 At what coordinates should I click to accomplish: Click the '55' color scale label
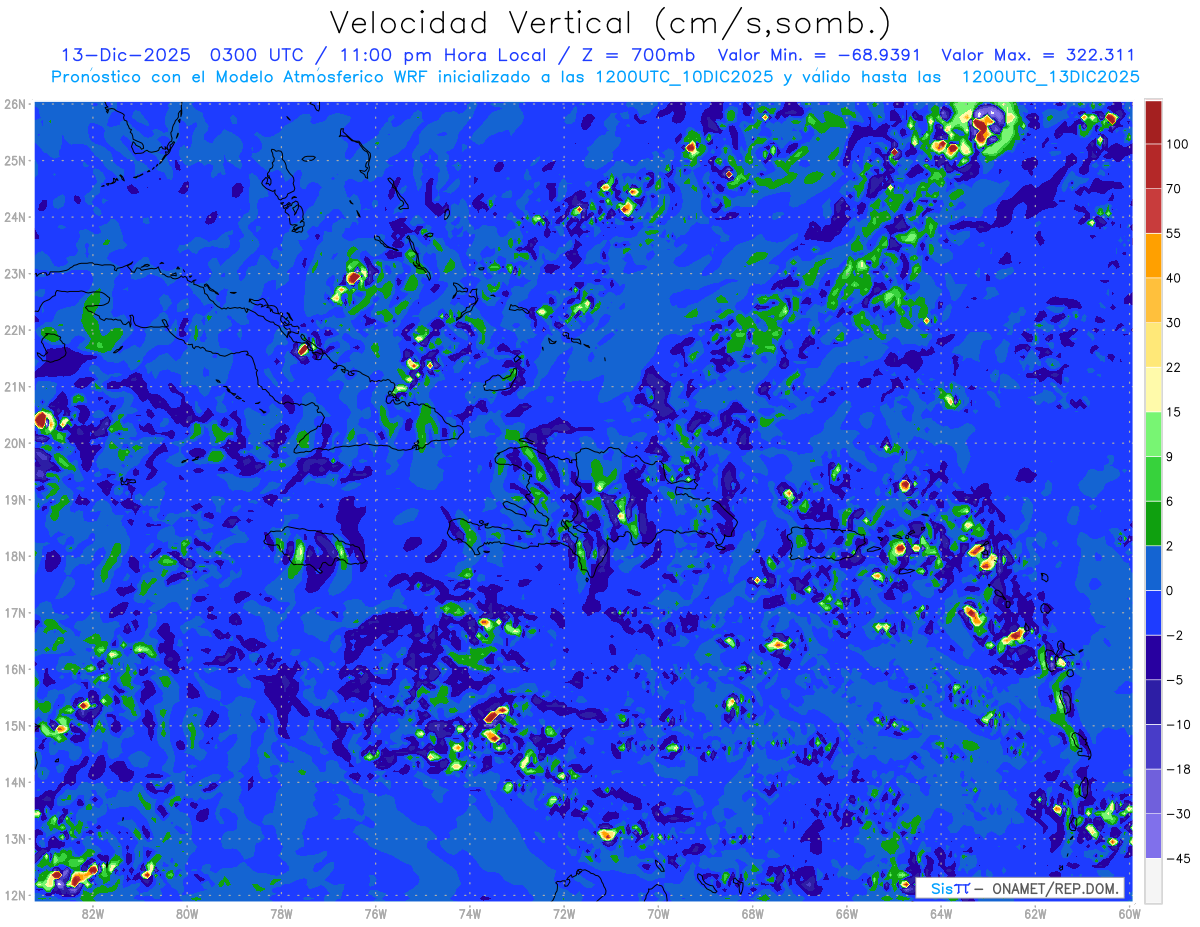[1174, 233]
